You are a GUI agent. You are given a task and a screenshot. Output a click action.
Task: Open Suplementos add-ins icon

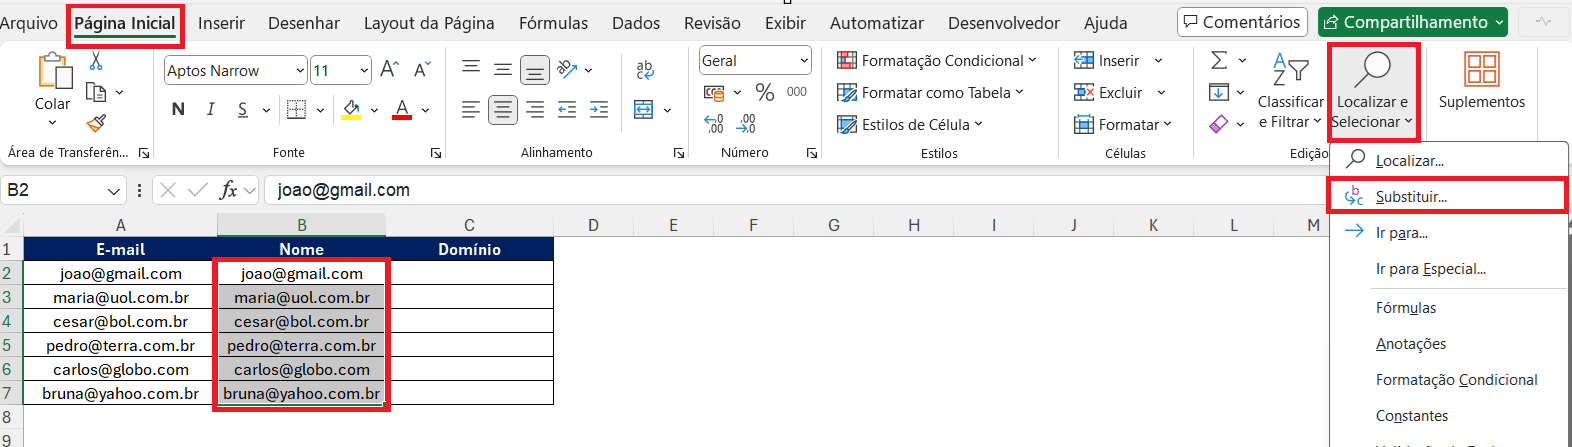click(x=1481, y=80)
